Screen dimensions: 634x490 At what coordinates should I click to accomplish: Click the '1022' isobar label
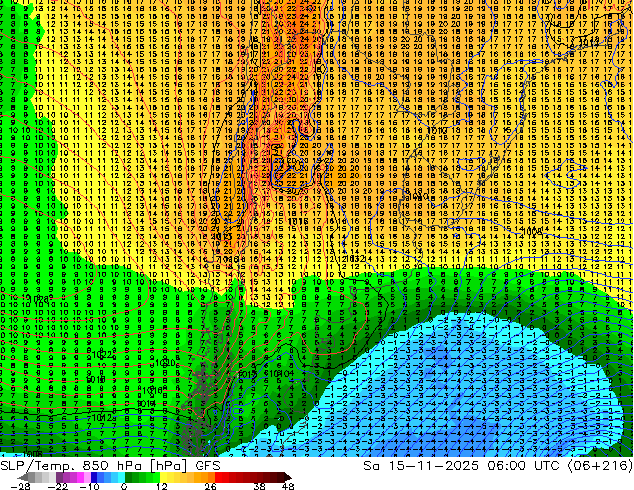click(x=103, y=355)
